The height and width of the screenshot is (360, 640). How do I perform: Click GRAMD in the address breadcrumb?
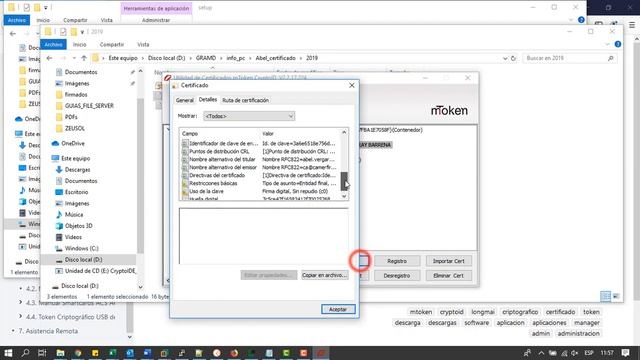point(206,58)
